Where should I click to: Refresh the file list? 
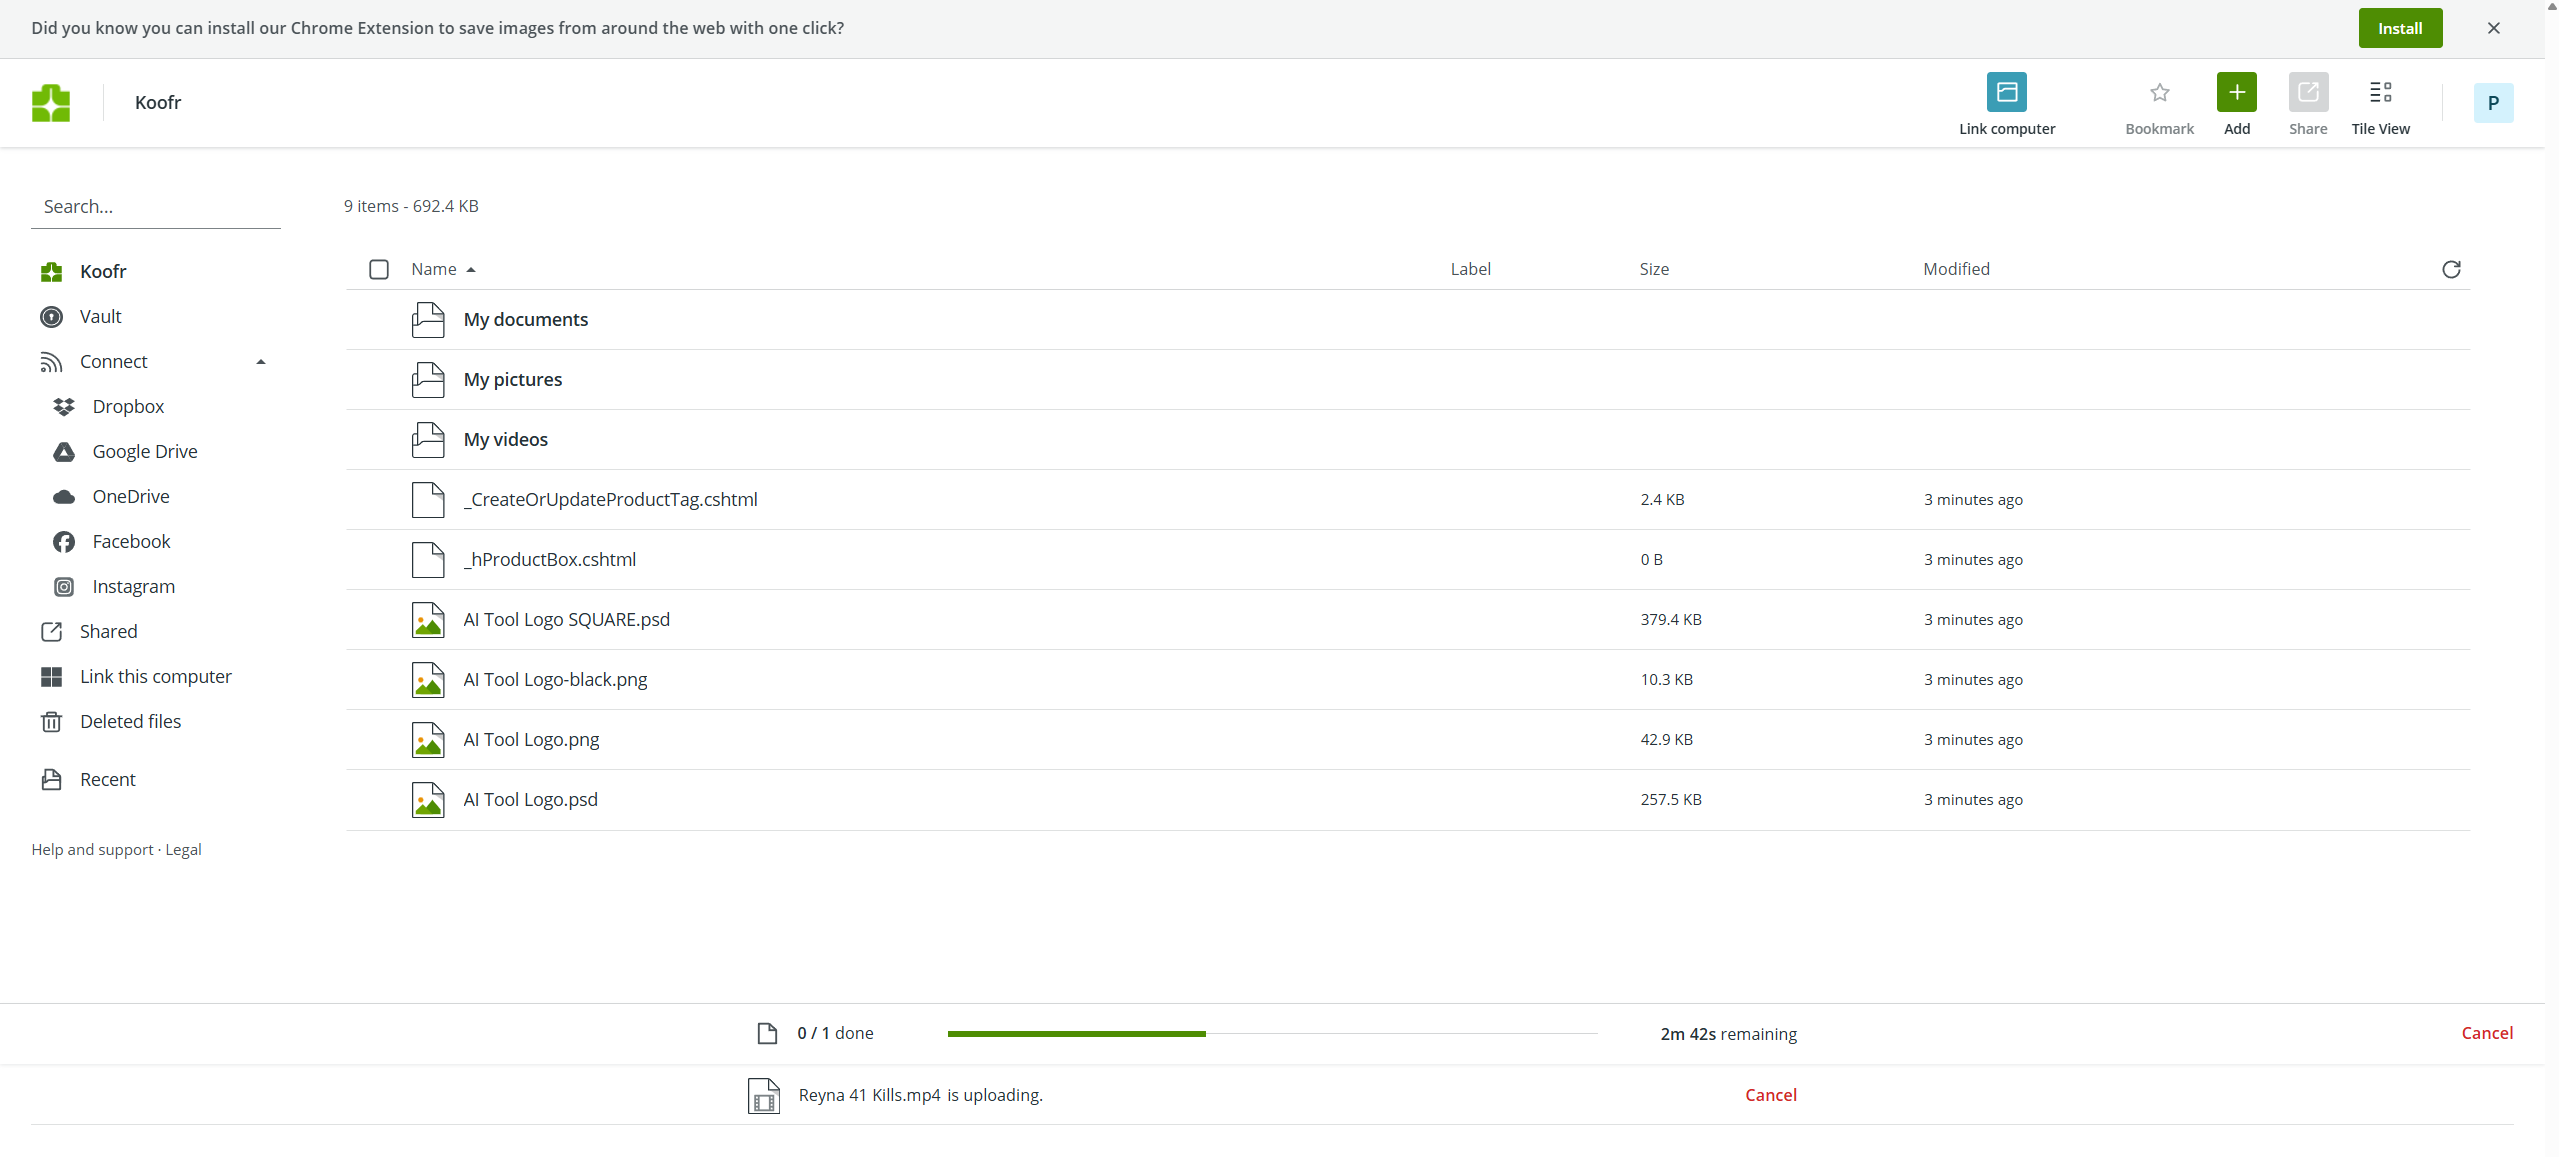(x=2451, y=269)
